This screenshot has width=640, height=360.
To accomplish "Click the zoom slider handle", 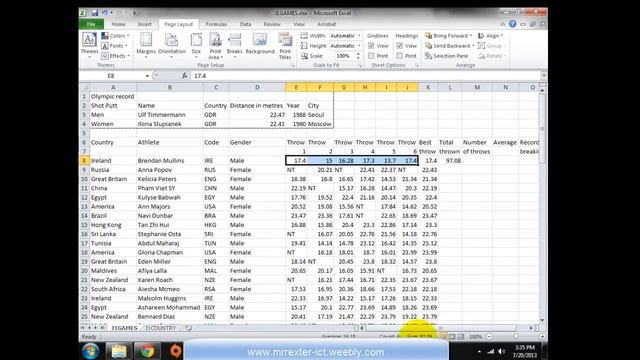I will coord(516,337).
